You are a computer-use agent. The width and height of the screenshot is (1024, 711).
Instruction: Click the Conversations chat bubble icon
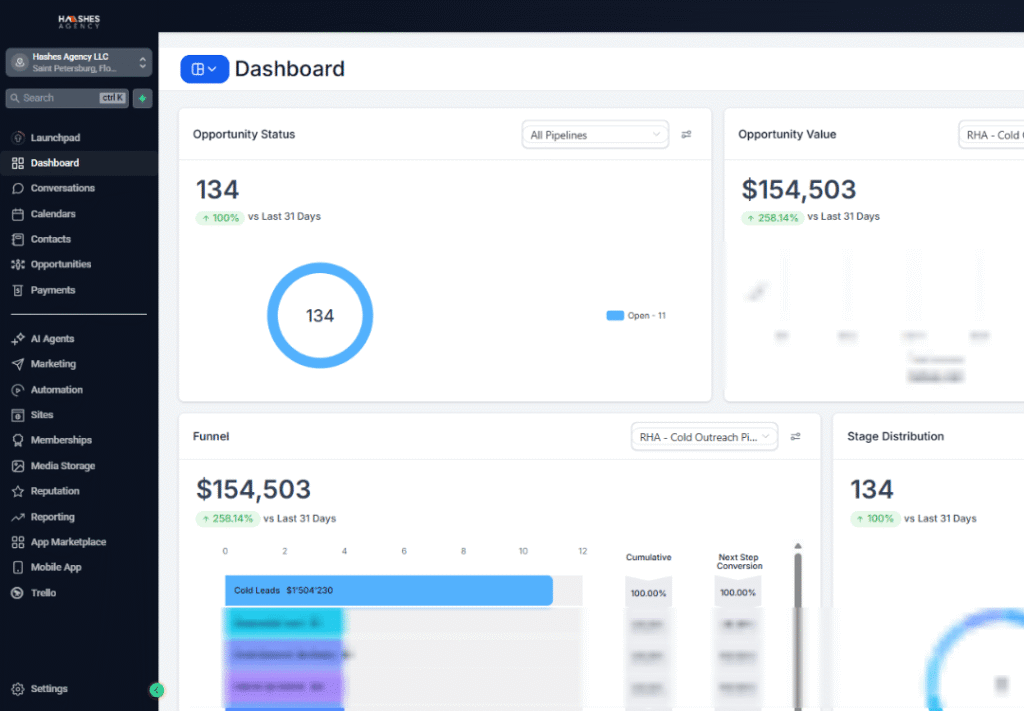coord(18,188)
